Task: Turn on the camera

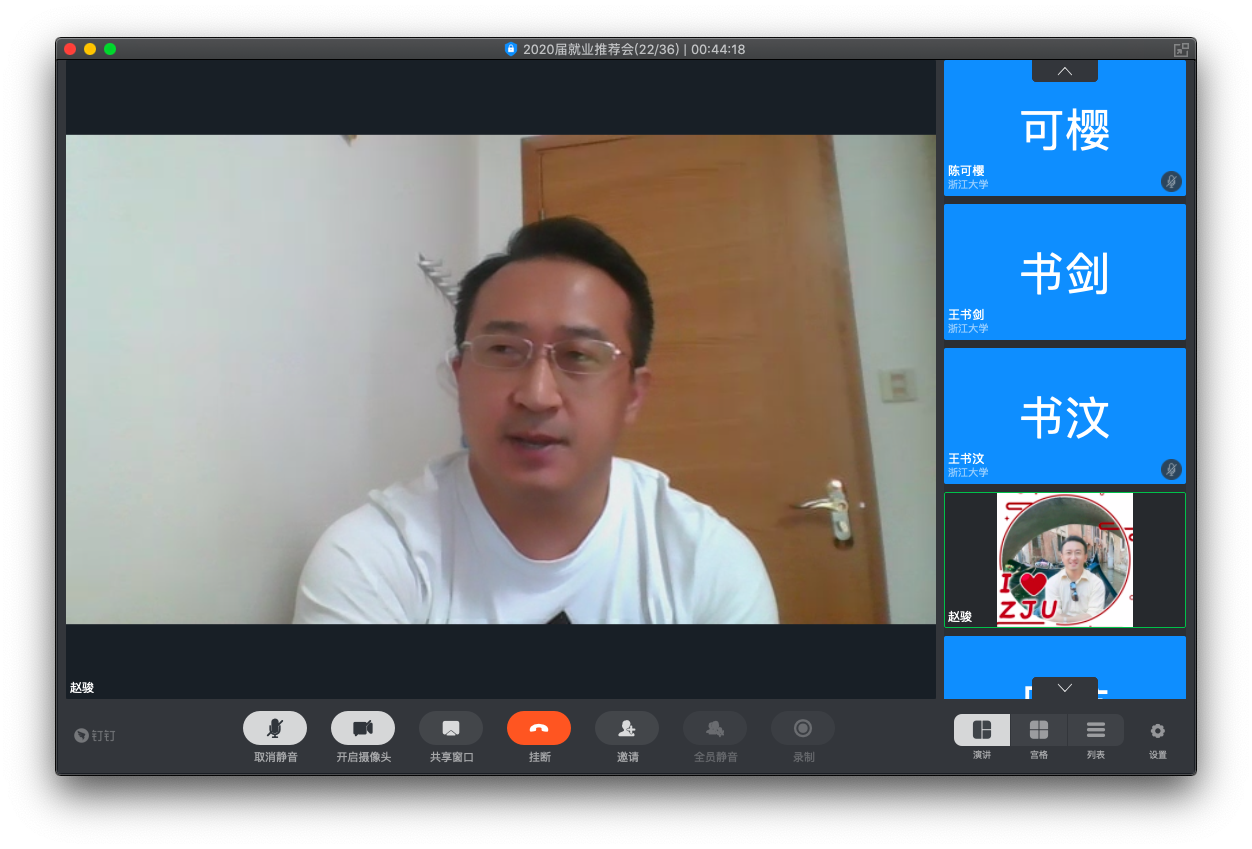Action: (362, 728)
